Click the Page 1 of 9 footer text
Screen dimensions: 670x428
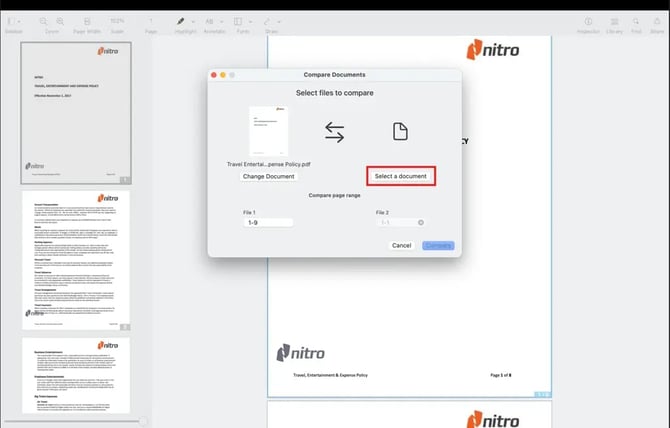pyautogui.click(x=500, y=375)
